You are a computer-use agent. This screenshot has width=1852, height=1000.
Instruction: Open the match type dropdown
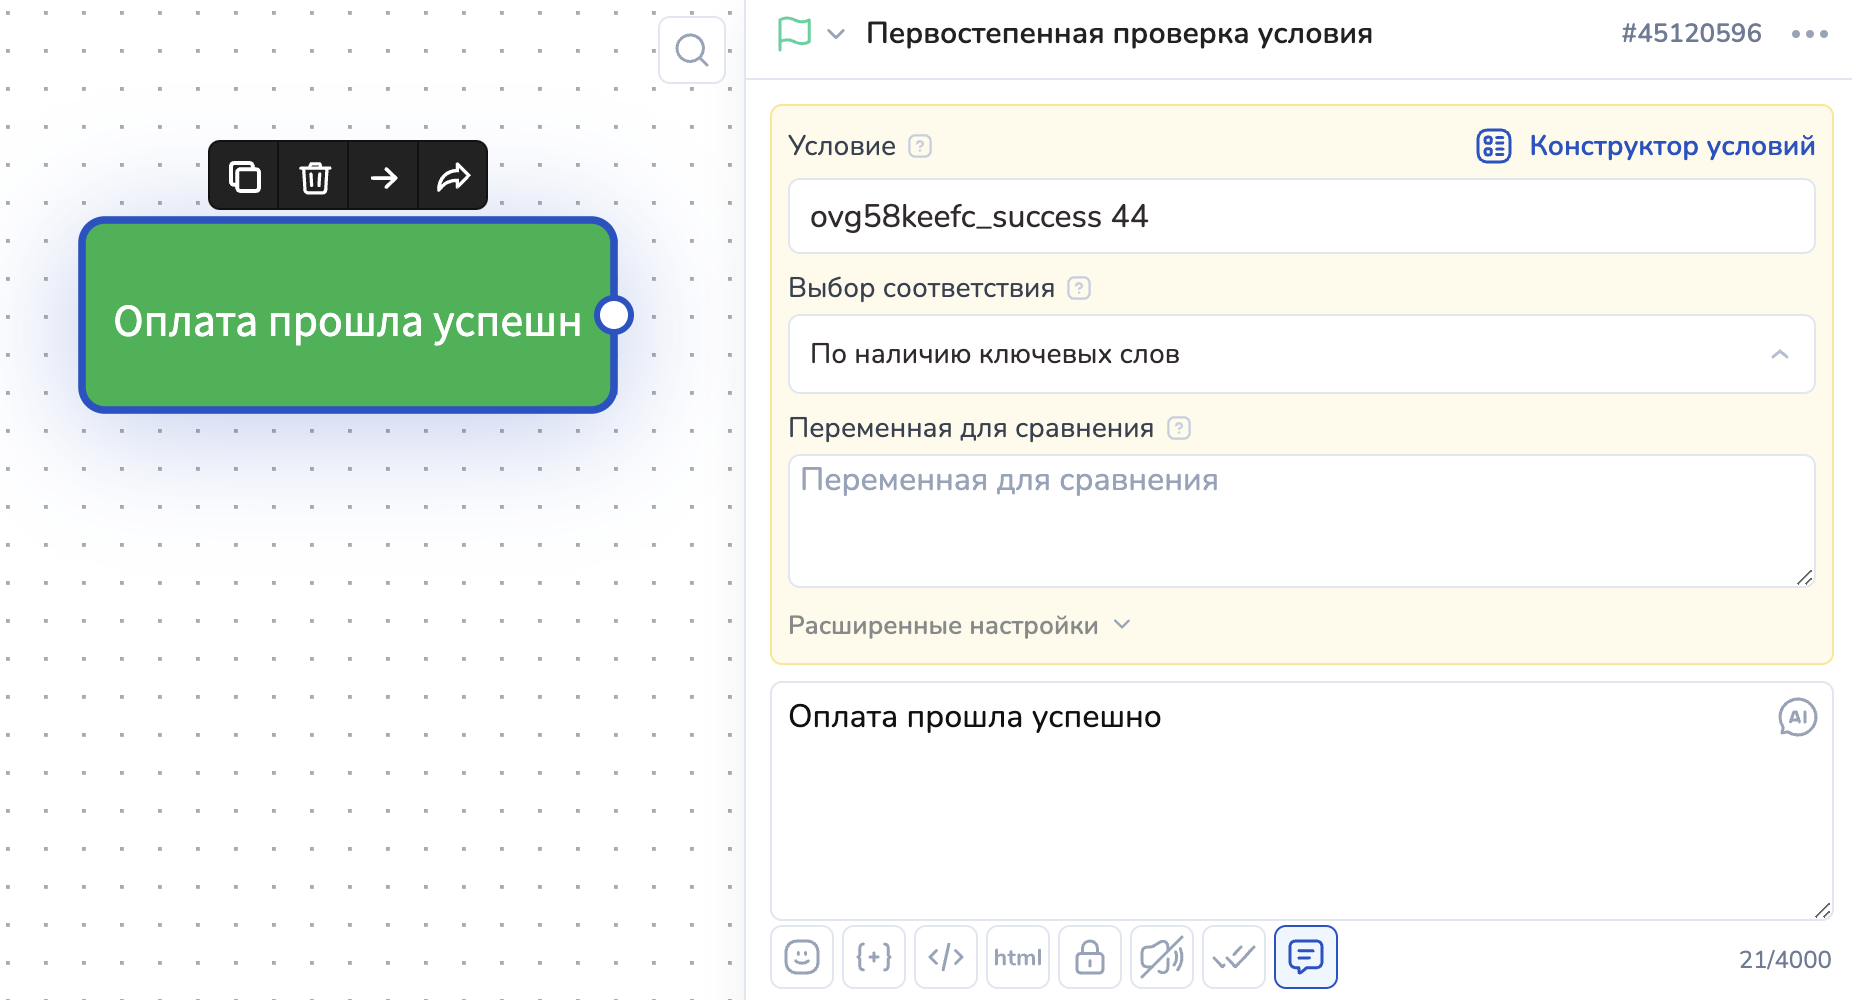[1301, 354]
